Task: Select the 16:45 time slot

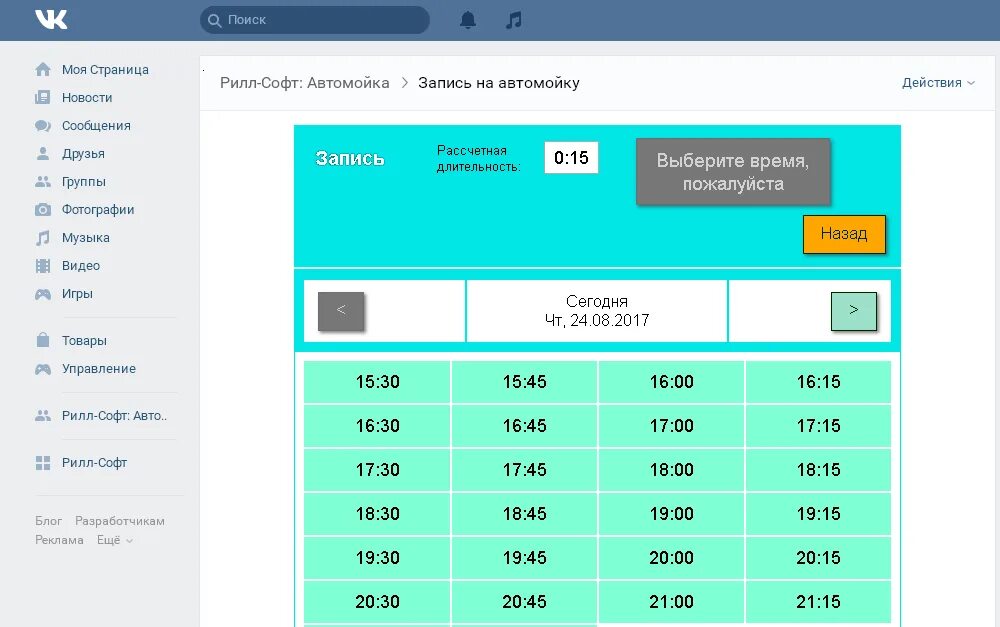Action: coord(524,425)
